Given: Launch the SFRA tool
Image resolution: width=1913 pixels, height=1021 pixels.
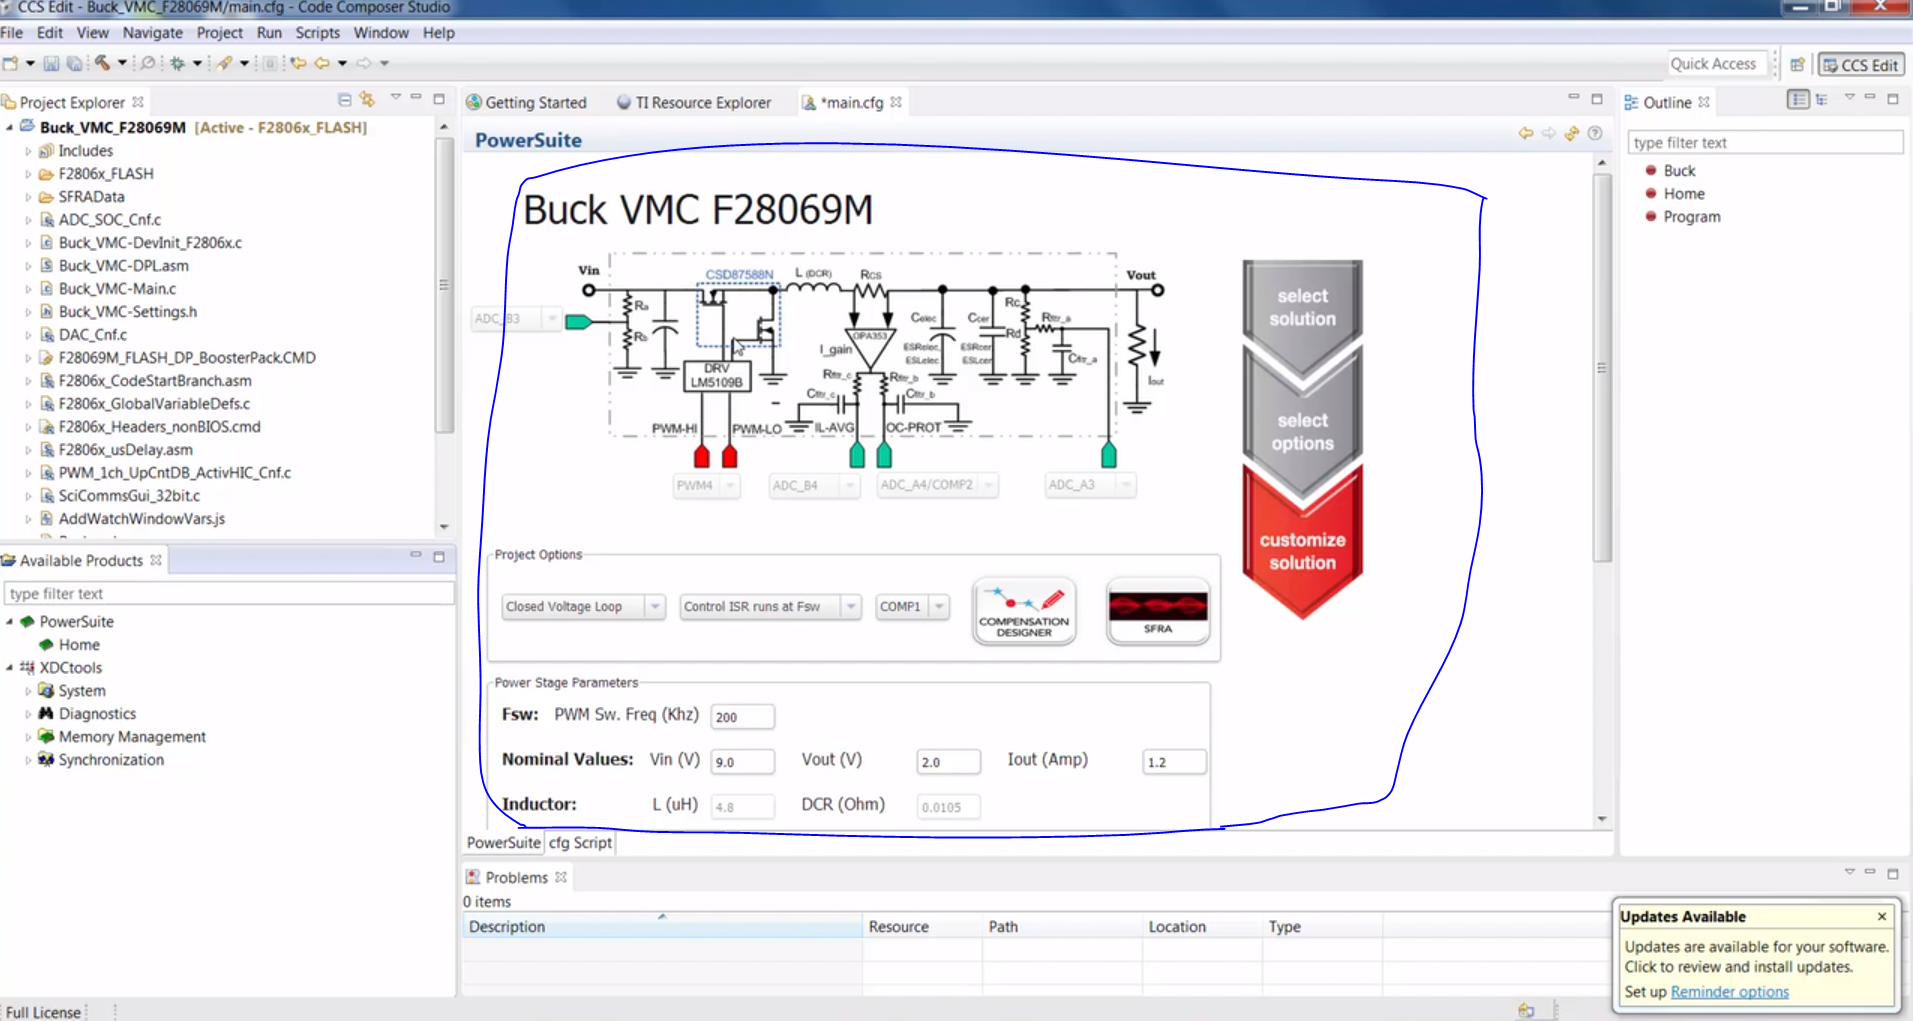Looking at the screenshot, I should point(1158,611).
